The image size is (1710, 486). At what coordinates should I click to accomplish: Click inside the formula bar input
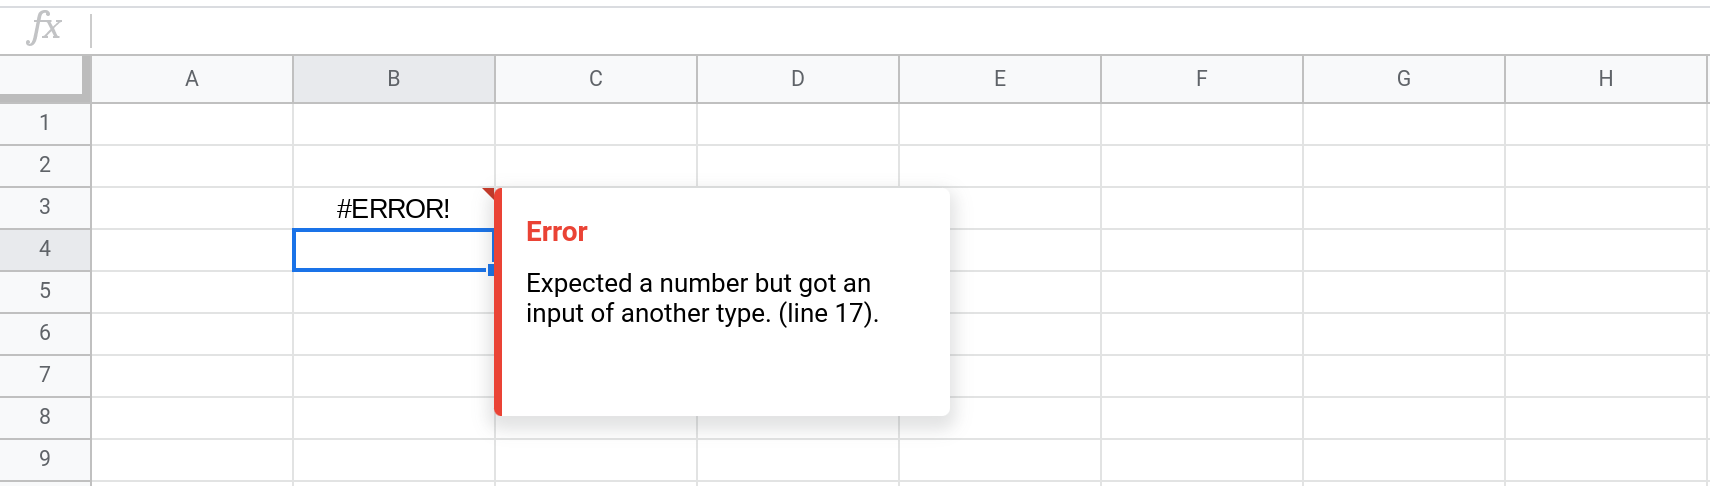tap(800, 30)
